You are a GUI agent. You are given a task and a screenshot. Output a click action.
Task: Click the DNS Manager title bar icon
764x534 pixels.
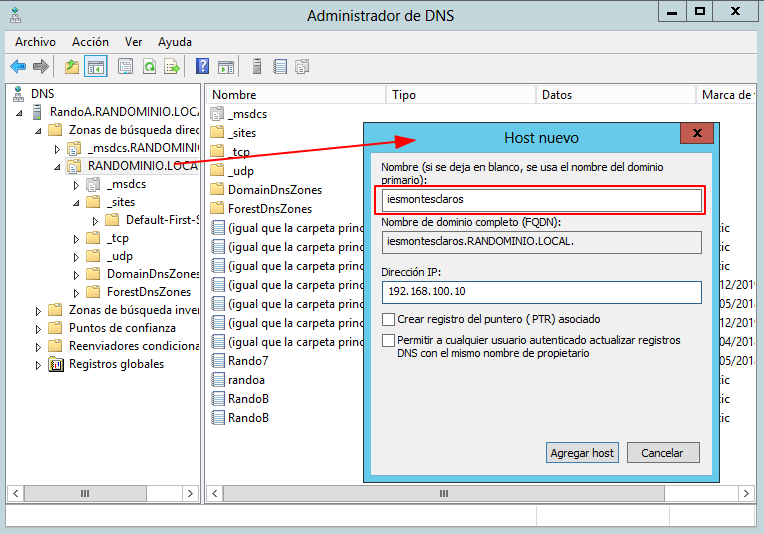tap(16, 16)
